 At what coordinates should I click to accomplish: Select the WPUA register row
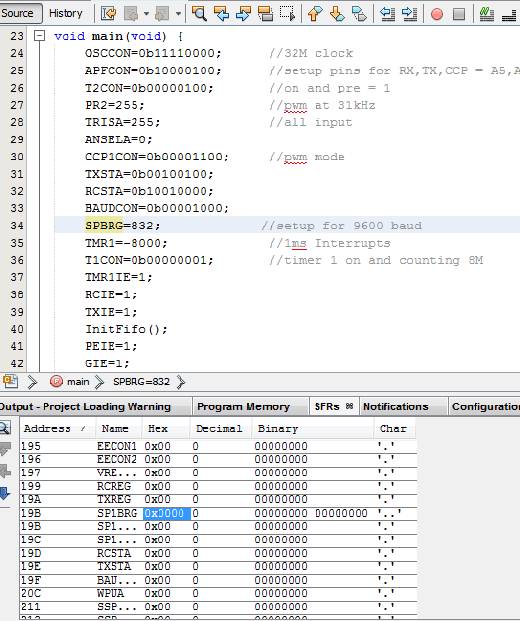point(218,593)
